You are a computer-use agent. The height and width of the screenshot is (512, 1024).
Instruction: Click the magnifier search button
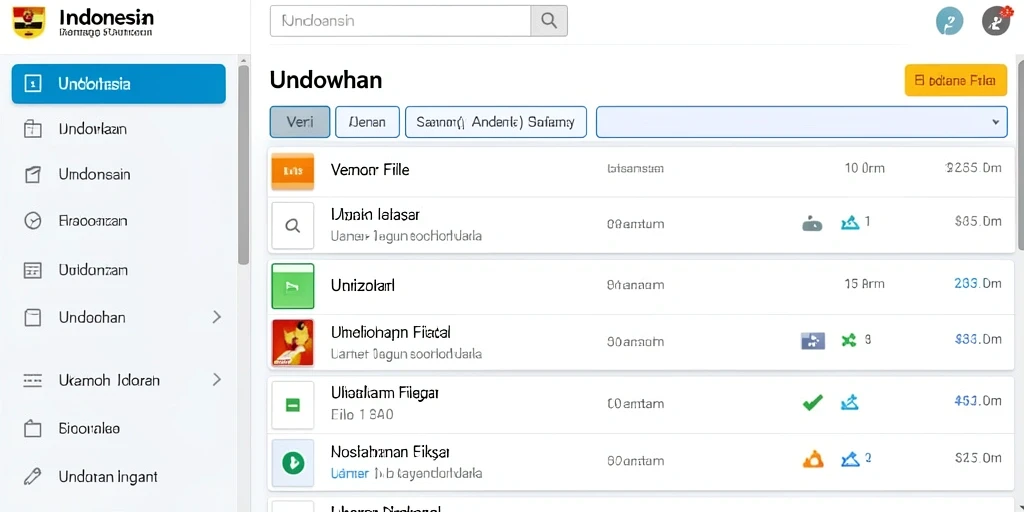click(x=549, y=21)
